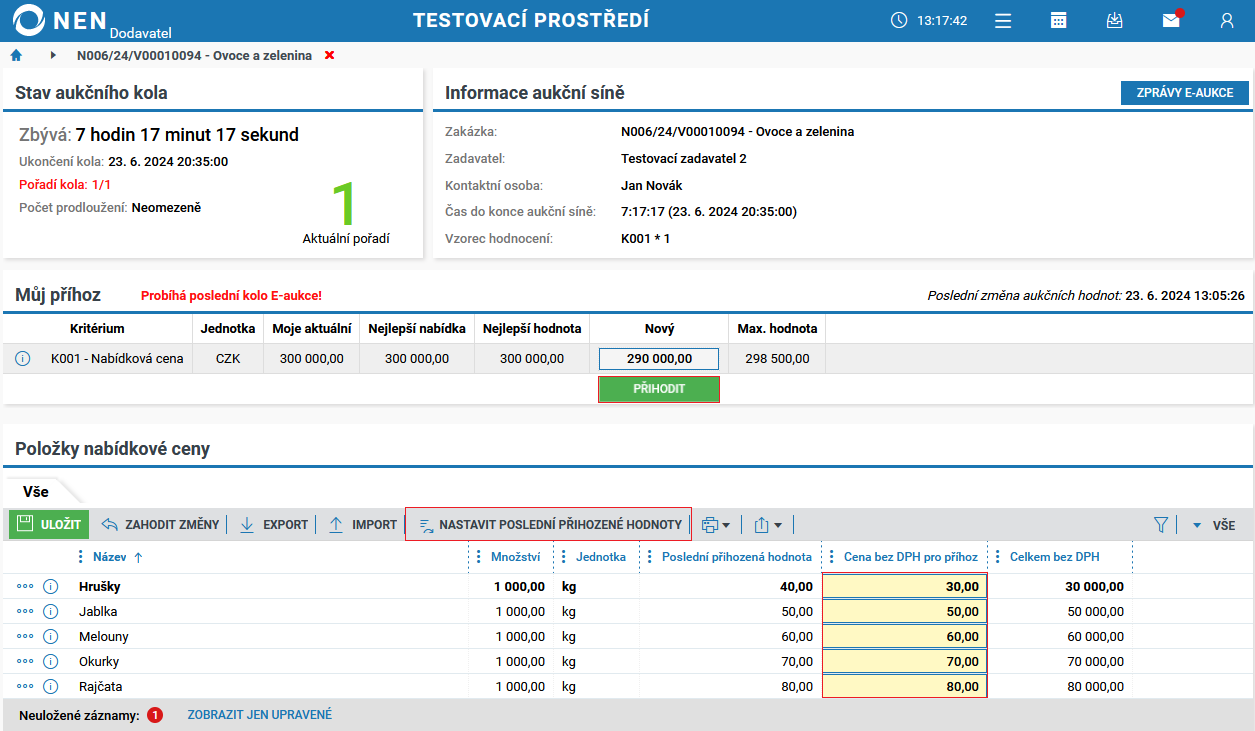
Task: Edit Rajčata price field 80,00
Action: (x=905, y=686)
